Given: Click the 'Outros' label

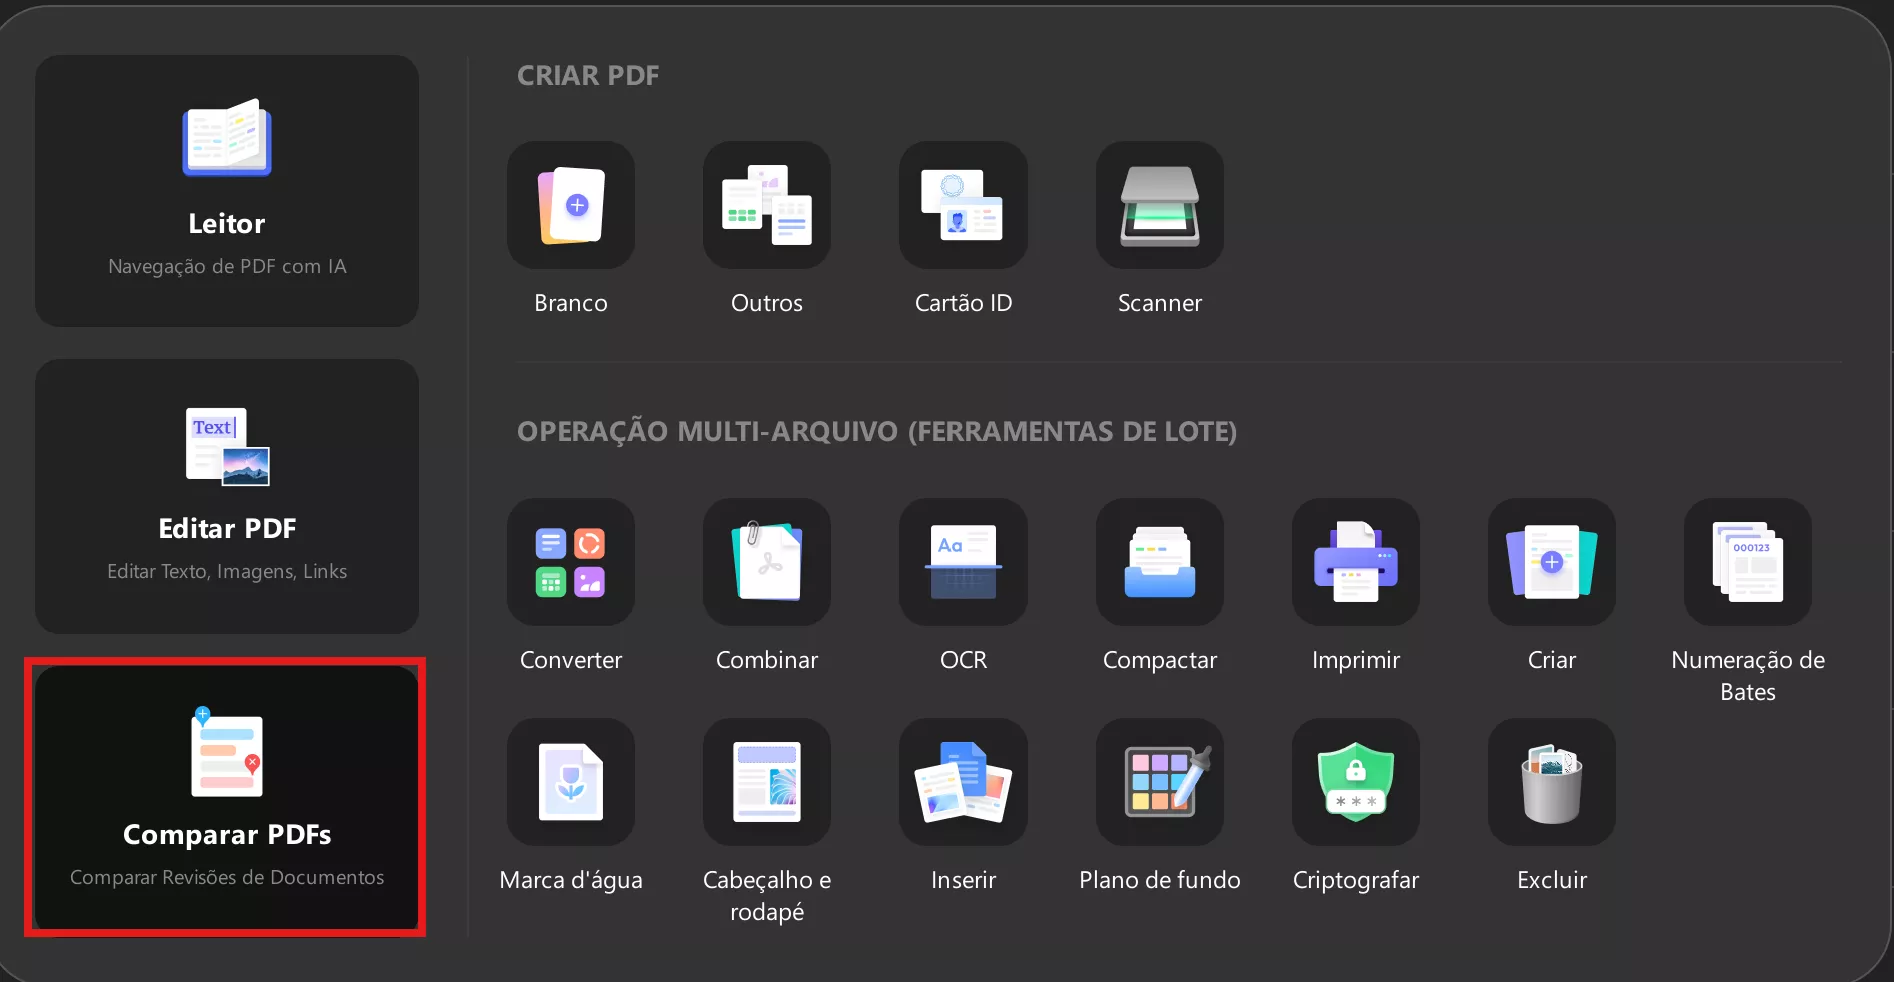Looking at the screenshot, I should click(x=767, y=303).
